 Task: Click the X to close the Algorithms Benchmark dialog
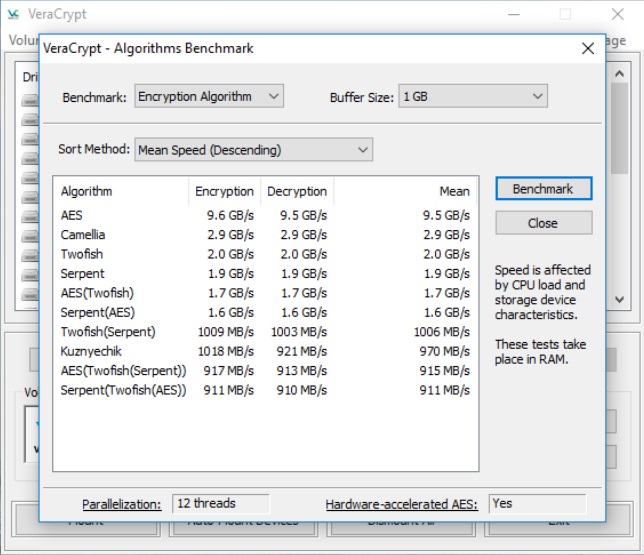click(x=588, y=48)
